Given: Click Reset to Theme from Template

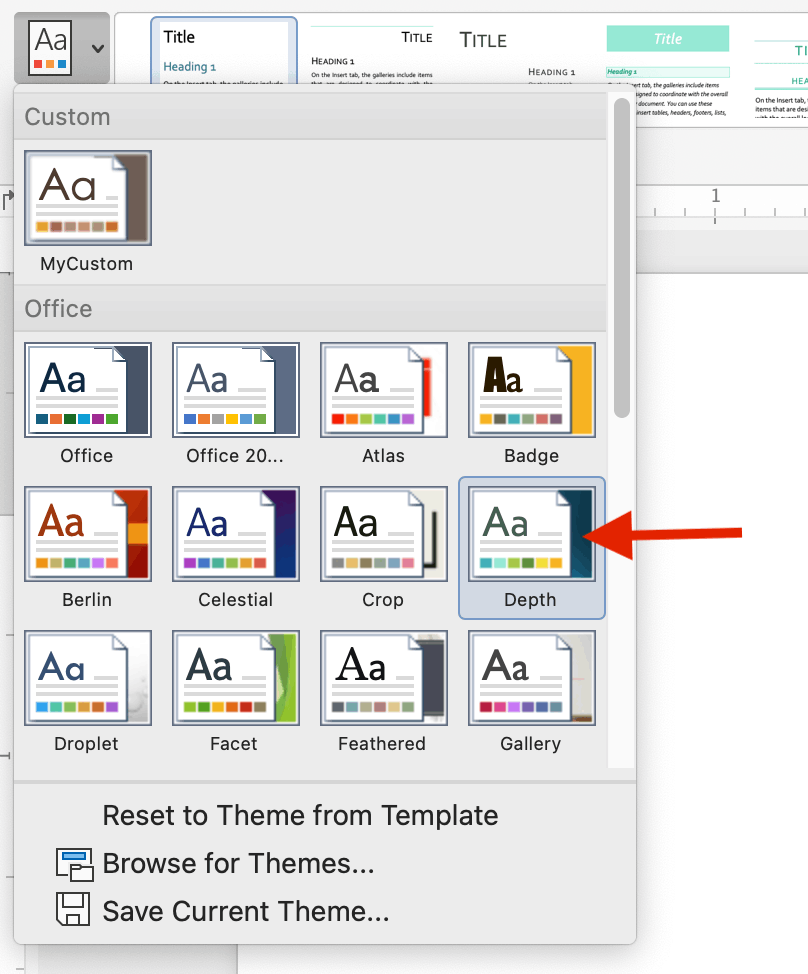Looking at the screenshot, I should (300, 816).
